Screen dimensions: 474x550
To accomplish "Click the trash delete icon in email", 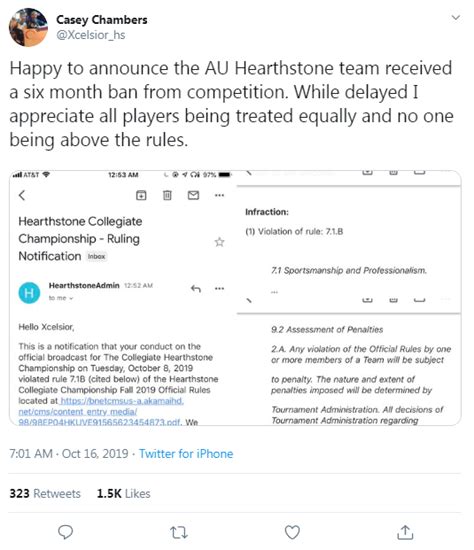I will [167, 195].
